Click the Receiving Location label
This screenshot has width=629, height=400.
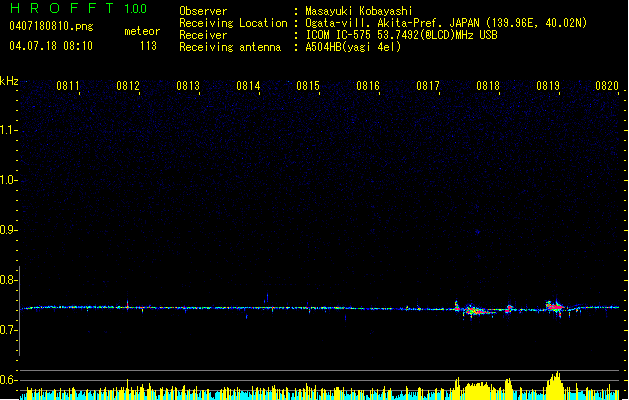point(233,23)
